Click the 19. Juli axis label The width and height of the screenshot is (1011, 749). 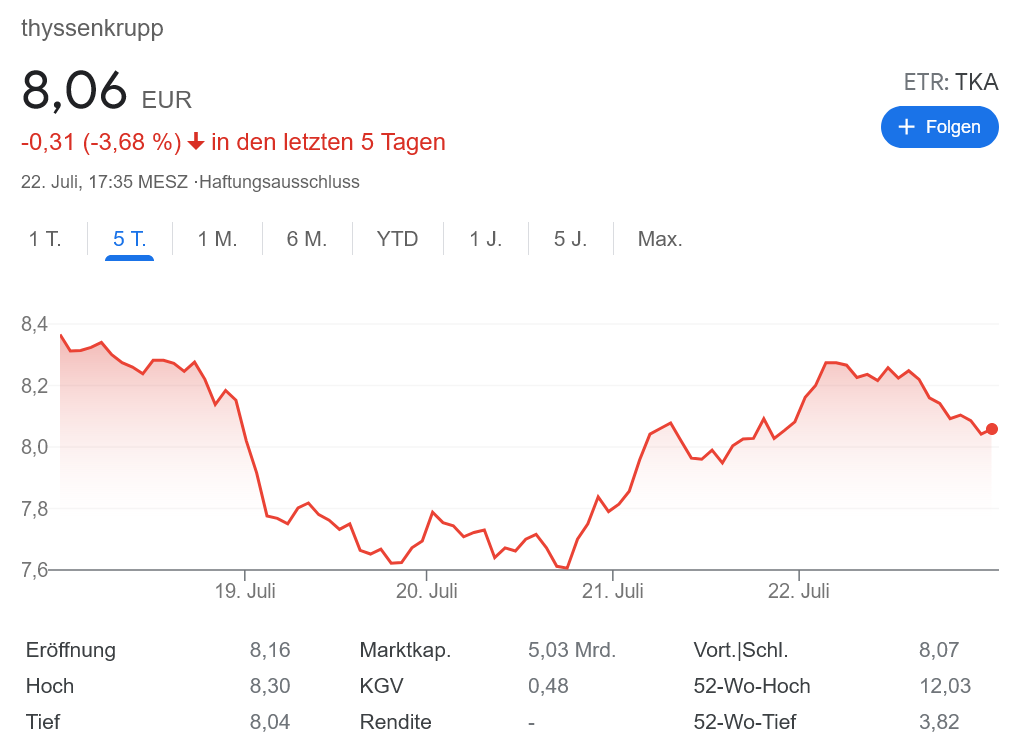[245, 591]
